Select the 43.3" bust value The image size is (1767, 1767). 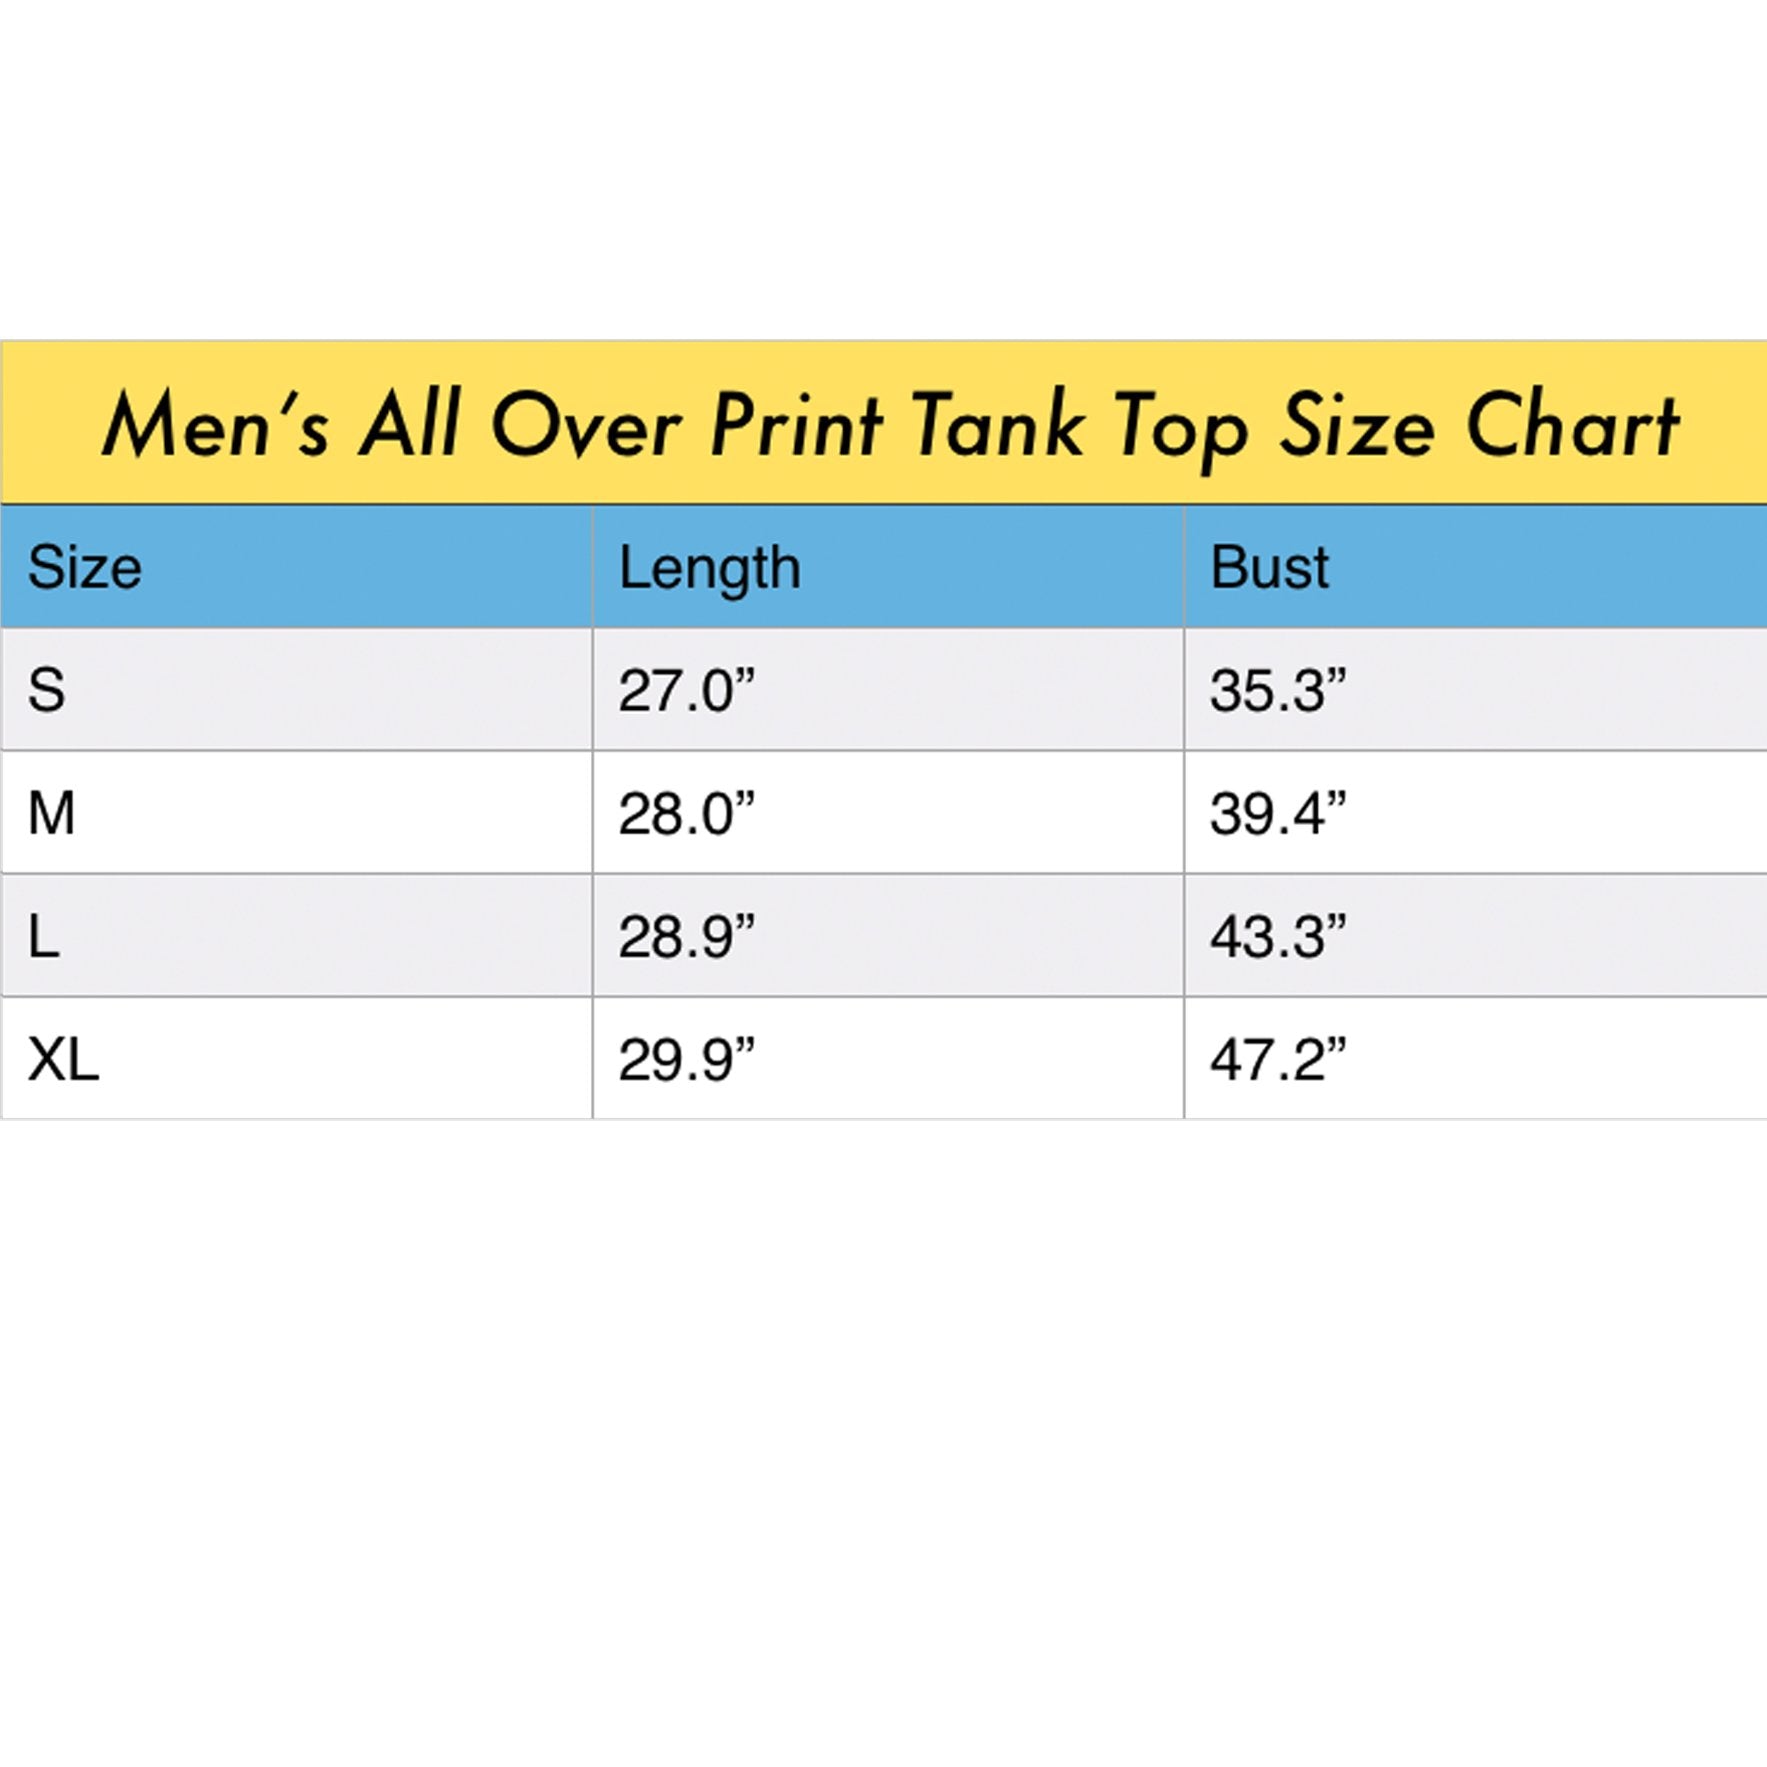[1278, 937]
